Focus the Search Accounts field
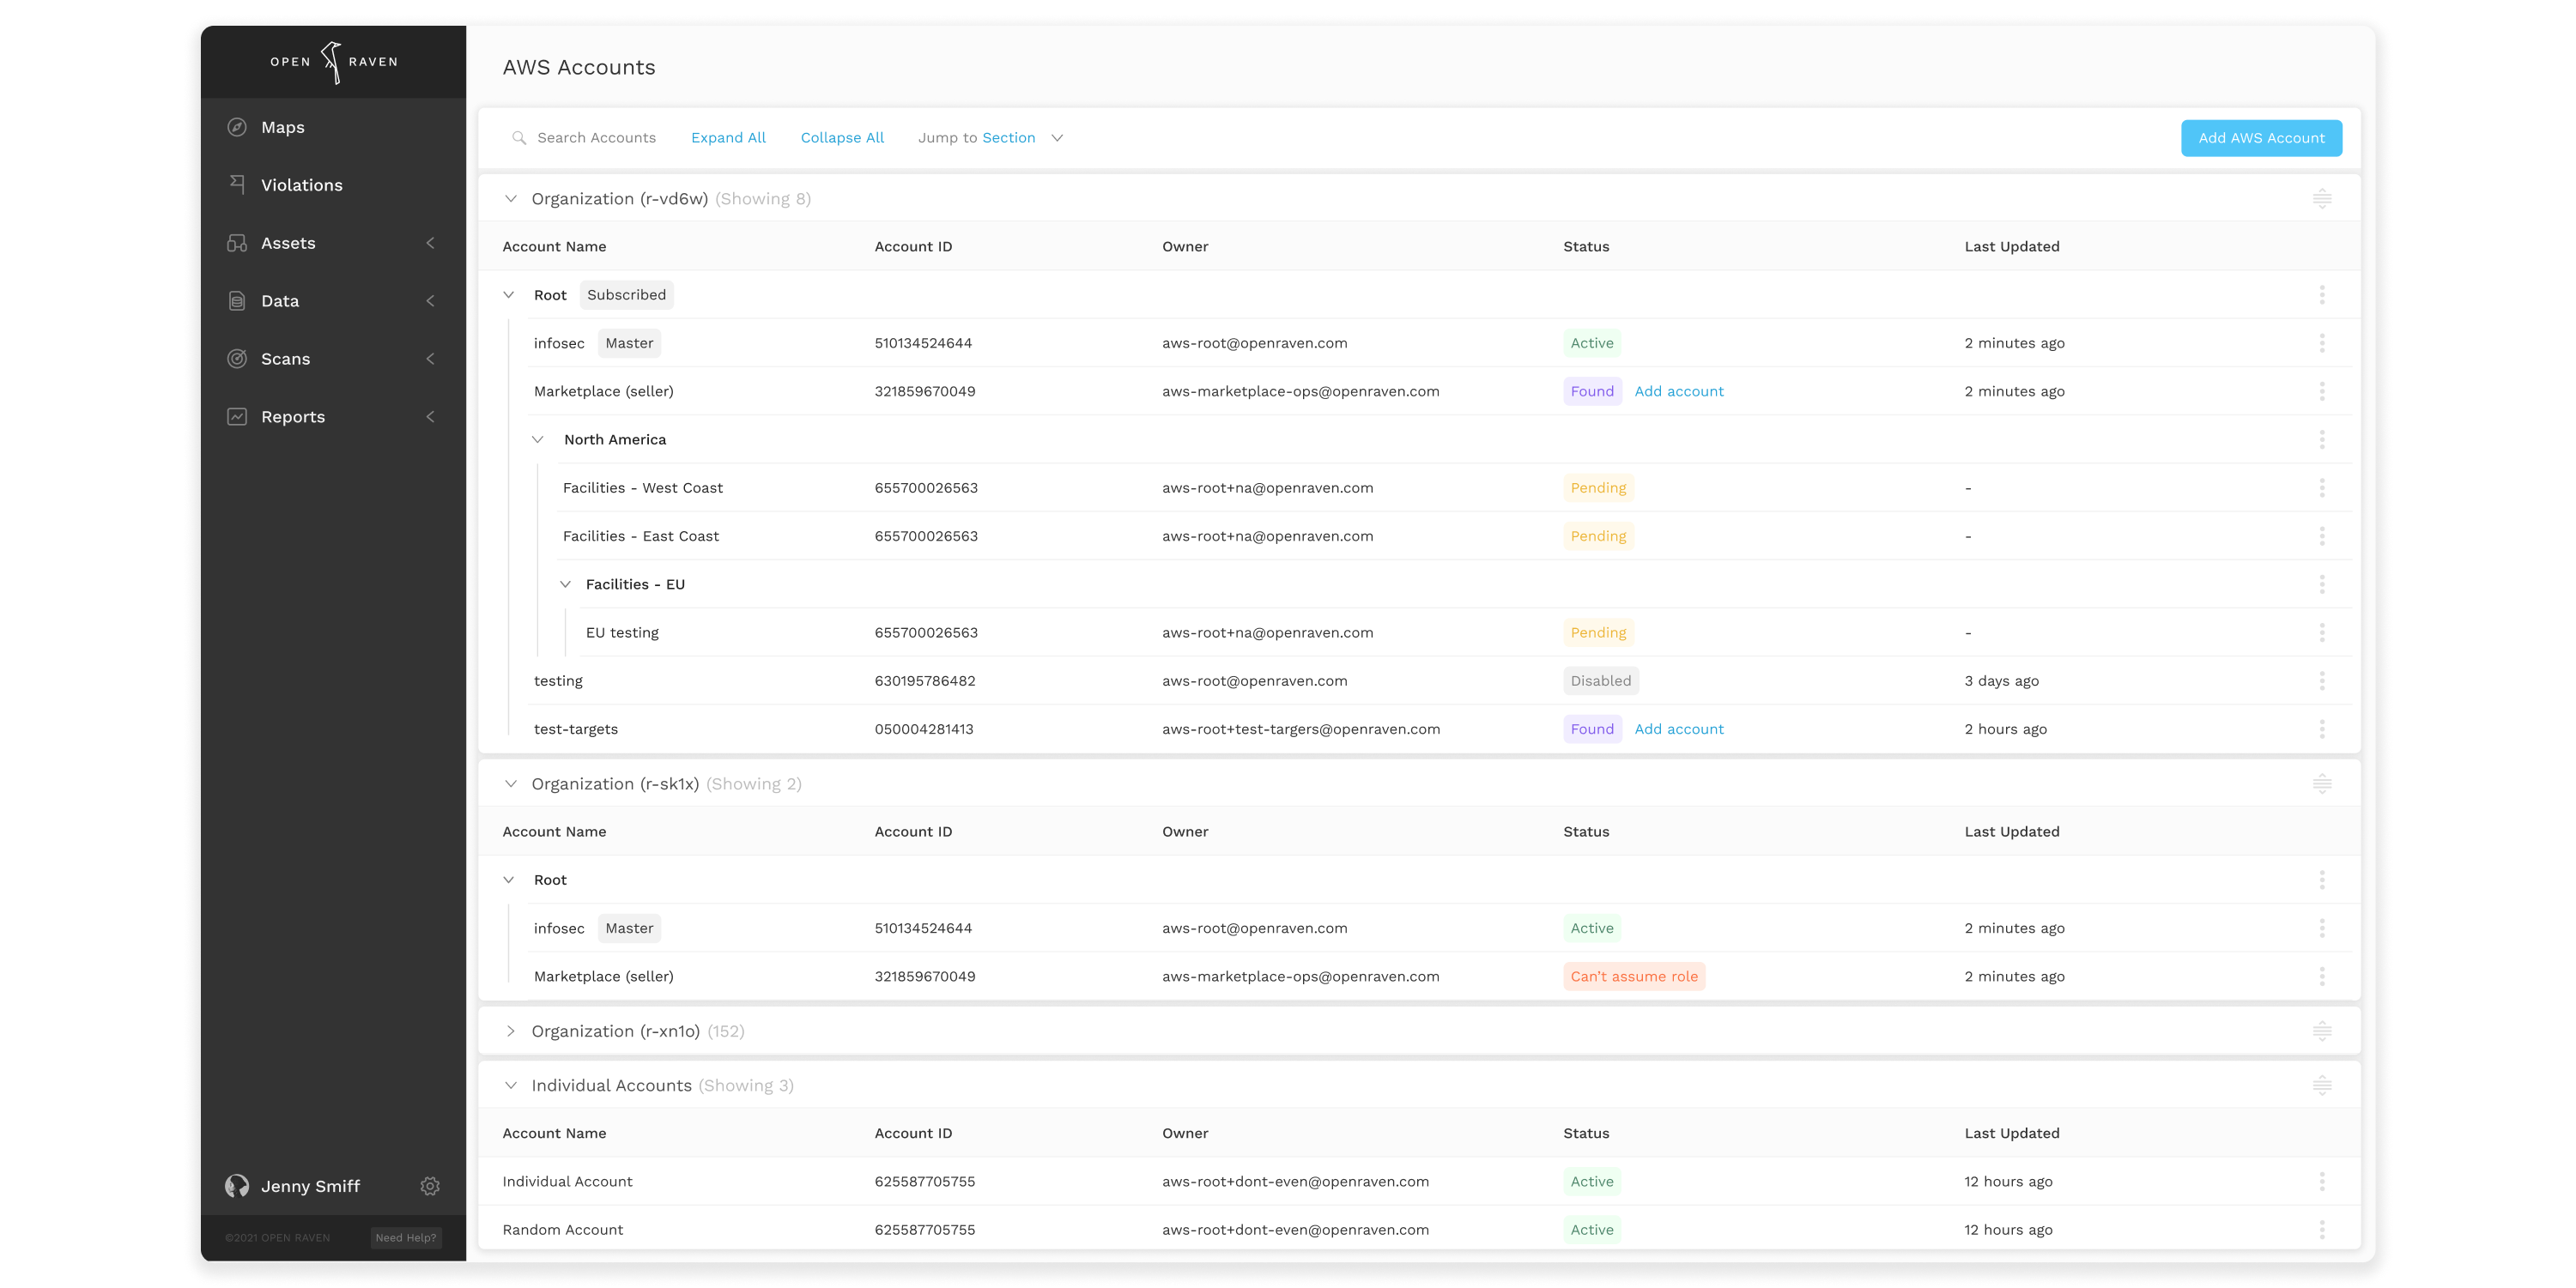 596,138
